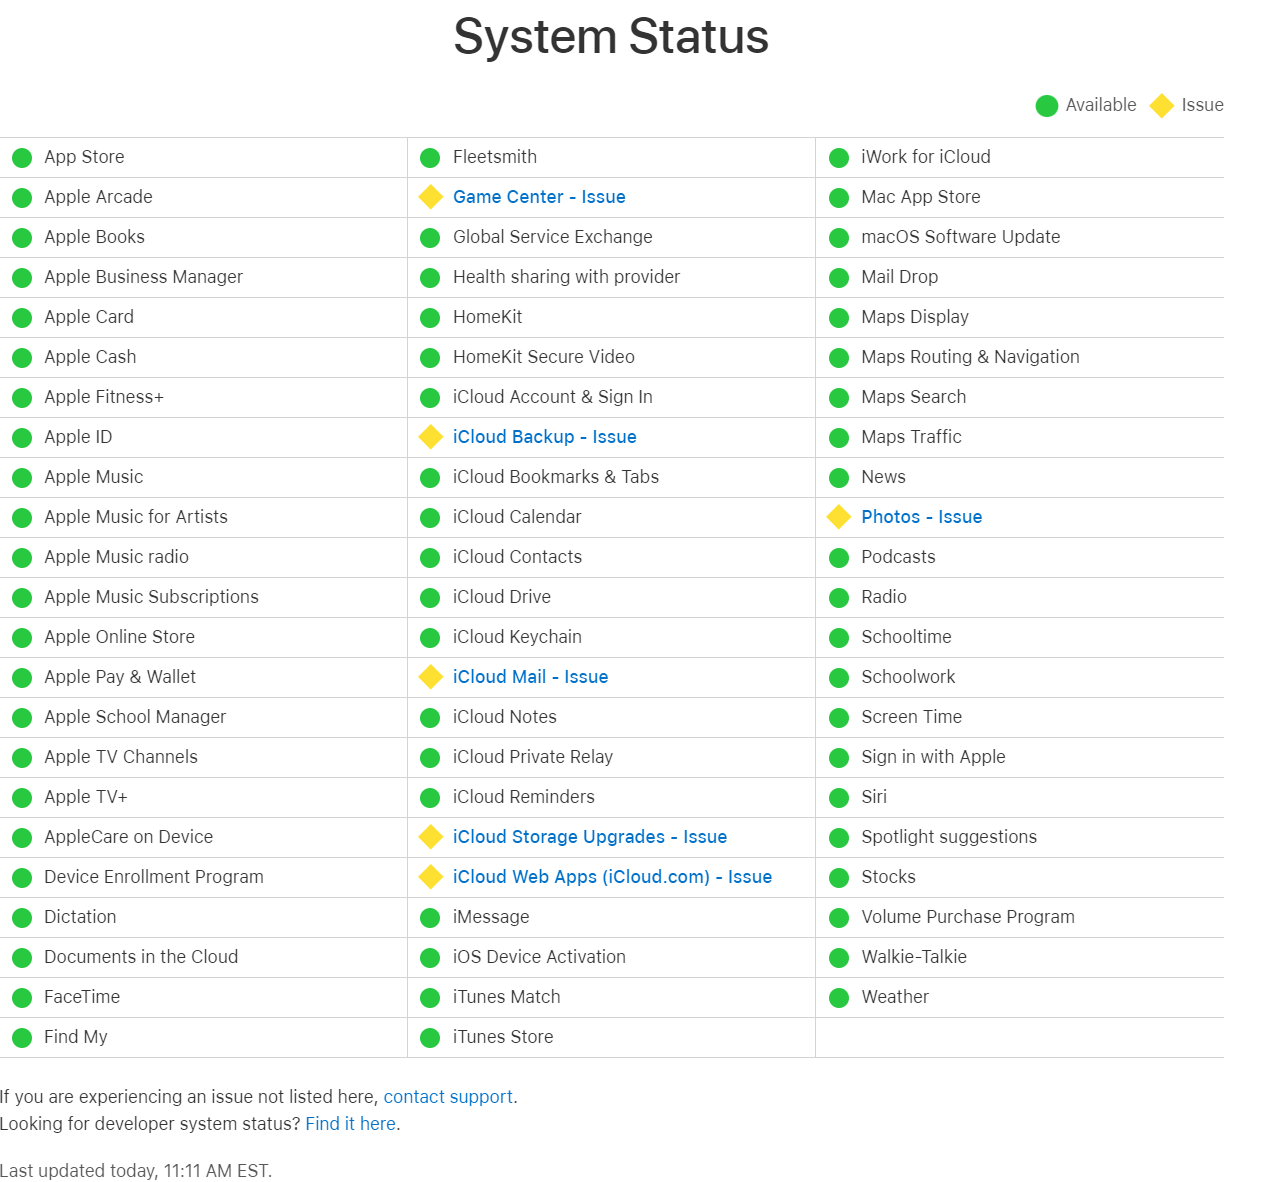Click the yellow diamond beside iCloud Web Apps
Viewport: 1269px width, 1182px height.
tap(430, 877)
